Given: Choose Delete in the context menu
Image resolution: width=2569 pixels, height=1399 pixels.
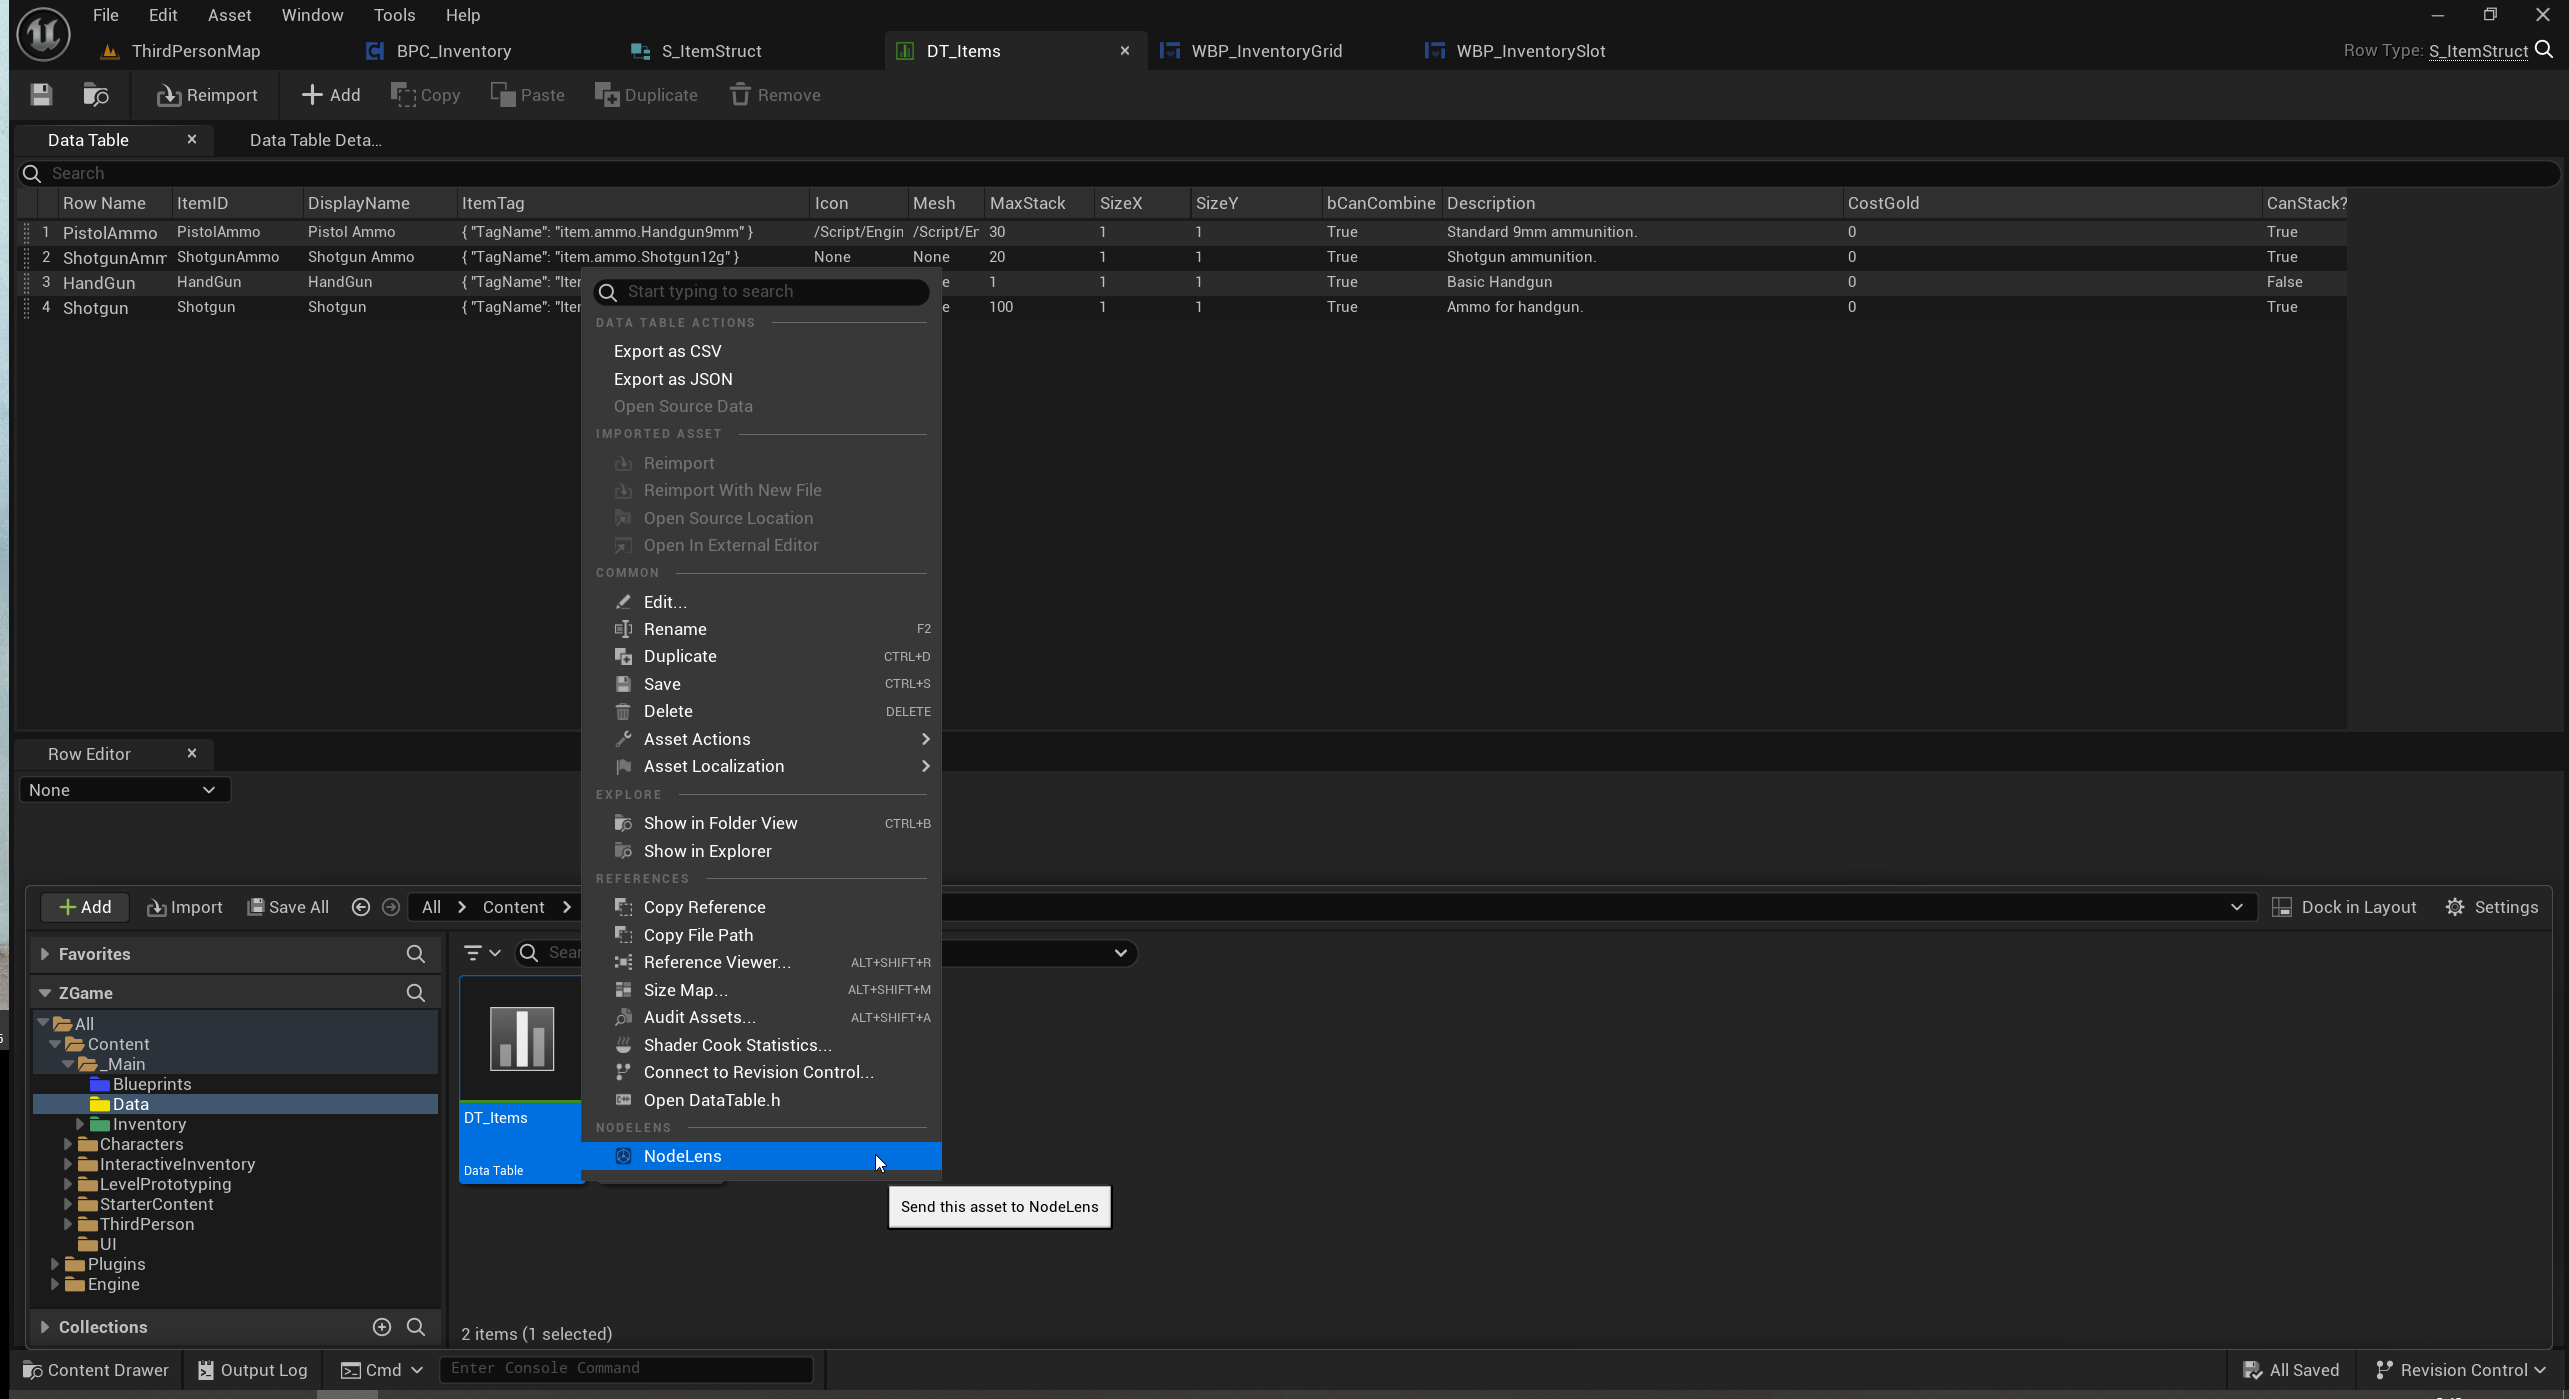Looking at the screenshot, I should [762, 711].
